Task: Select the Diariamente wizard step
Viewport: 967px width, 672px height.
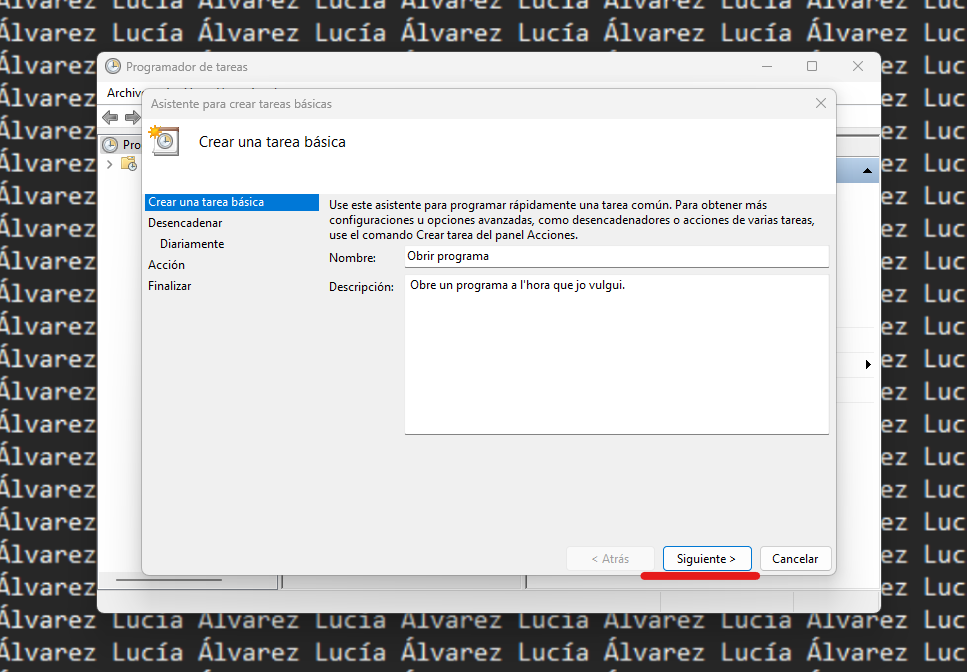Action: [x=193, y=243]
